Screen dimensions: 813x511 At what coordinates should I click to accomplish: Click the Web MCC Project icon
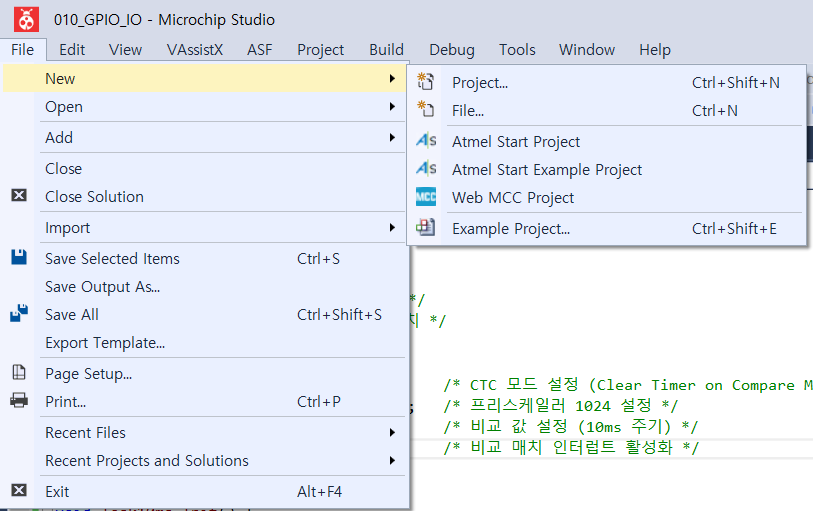point(426,197)
